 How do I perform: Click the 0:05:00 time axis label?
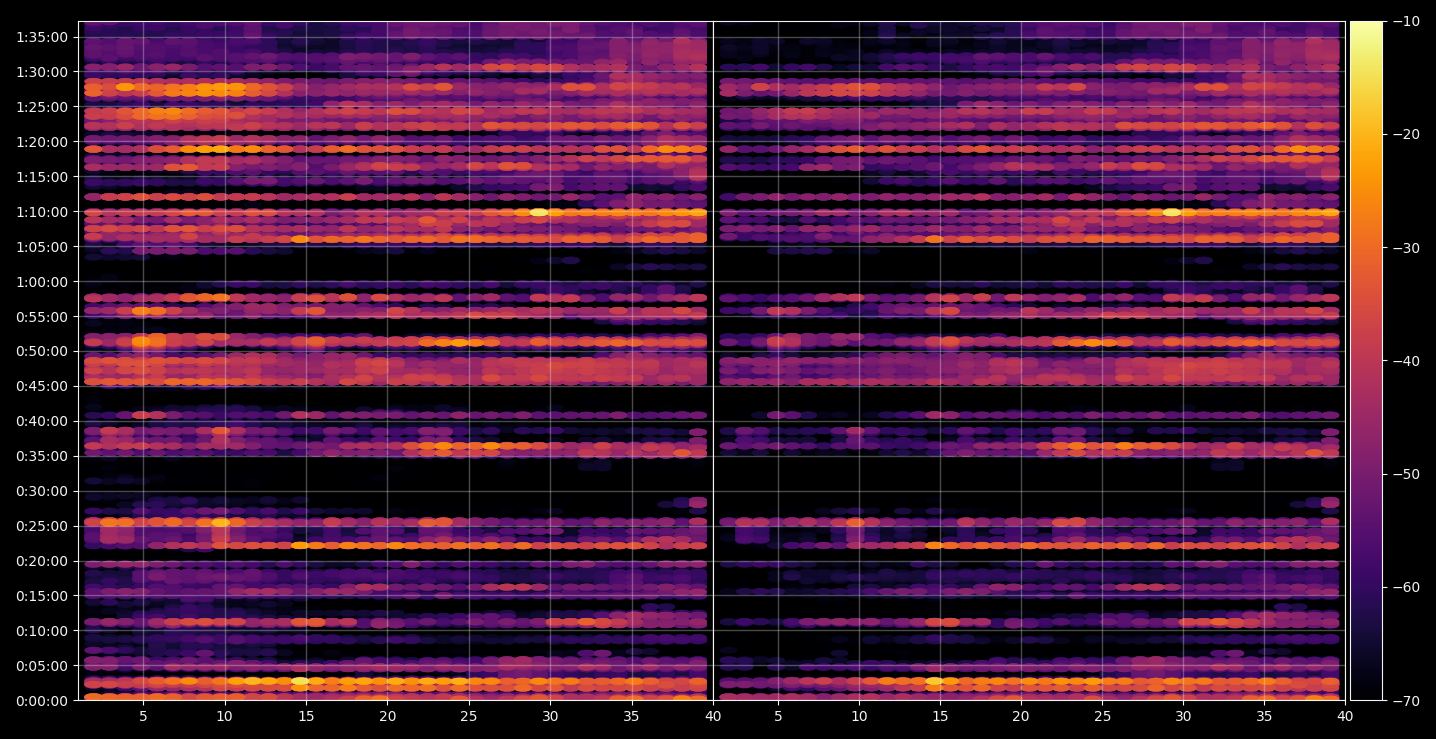[x=42, y=666]
